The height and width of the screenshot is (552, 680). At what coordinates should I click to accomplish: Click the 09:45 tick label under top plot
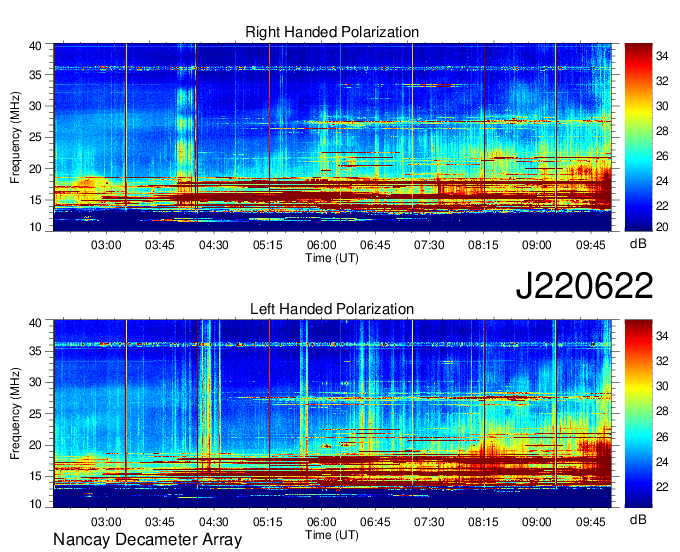pos(590,245)
